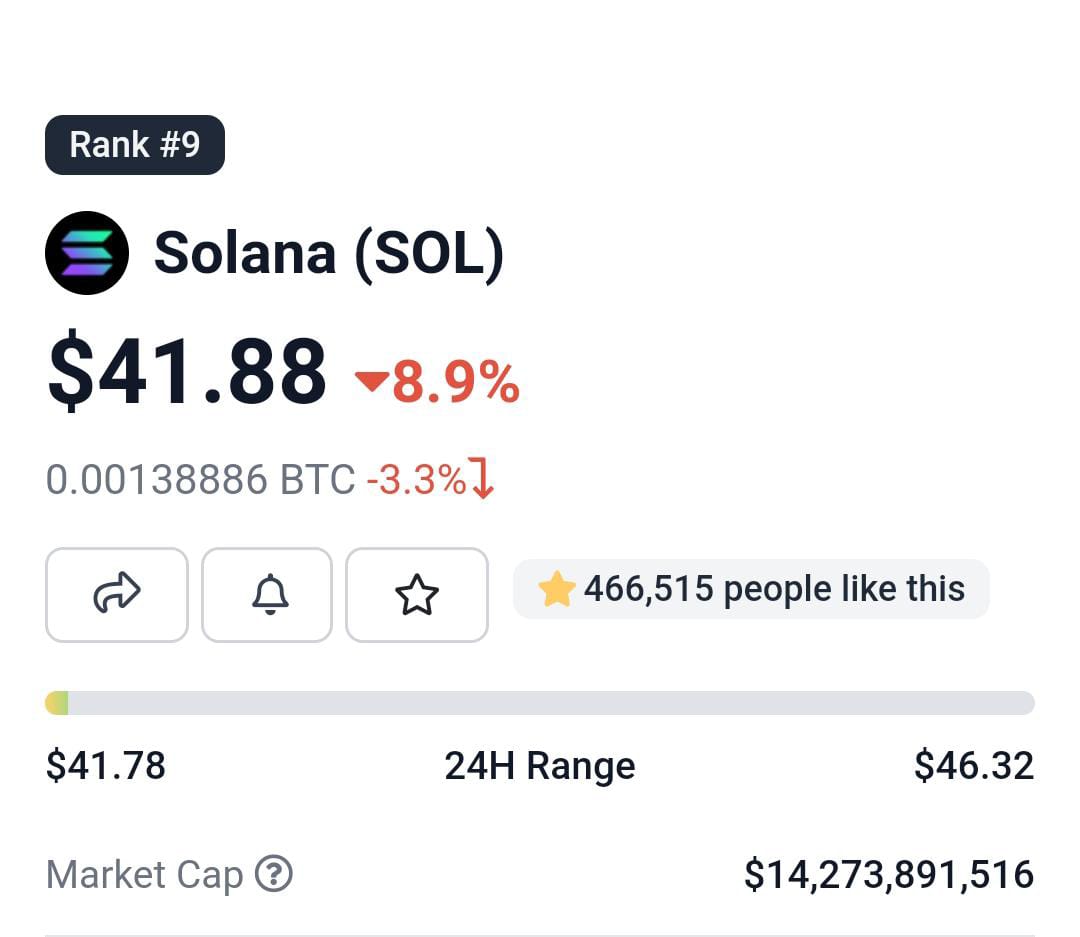Click the Solana logo icon

87,253
